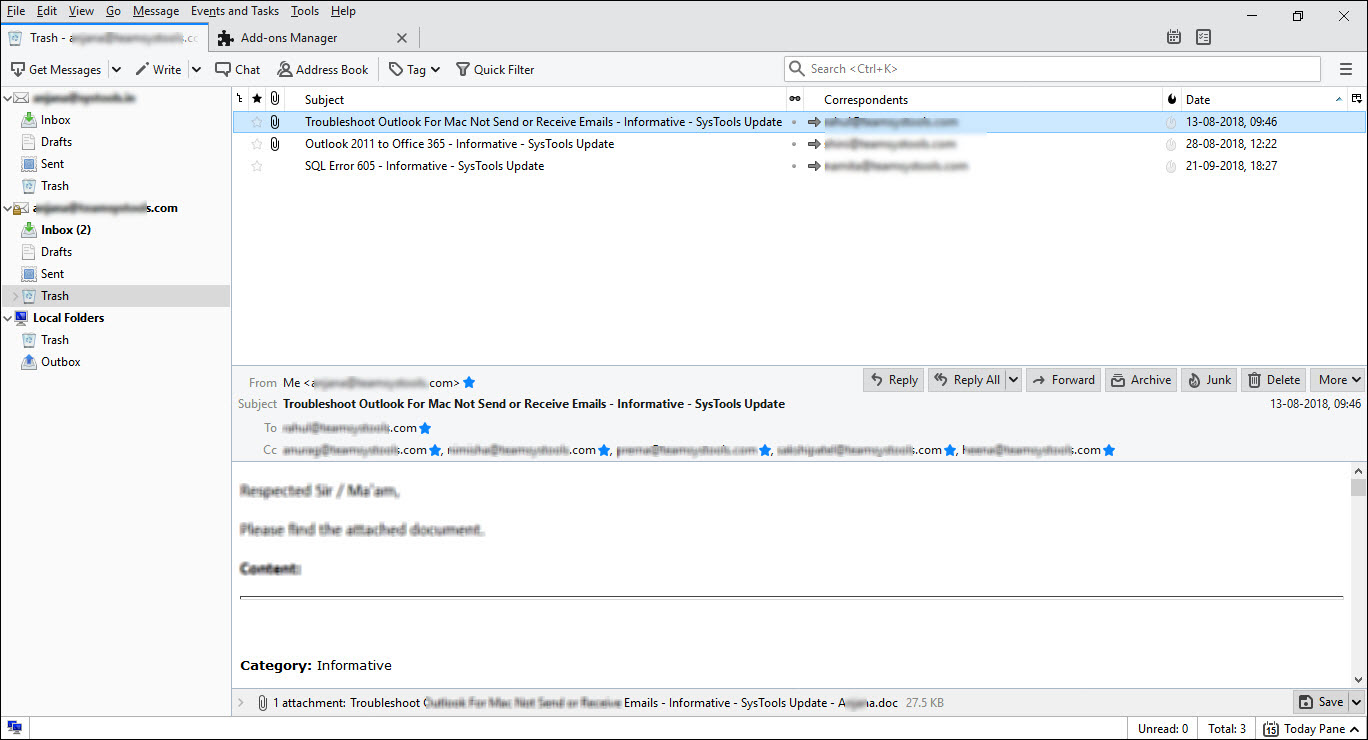Open the Address Book
This screenshot has height=740, width=1368.
click(x=323, y=70)
